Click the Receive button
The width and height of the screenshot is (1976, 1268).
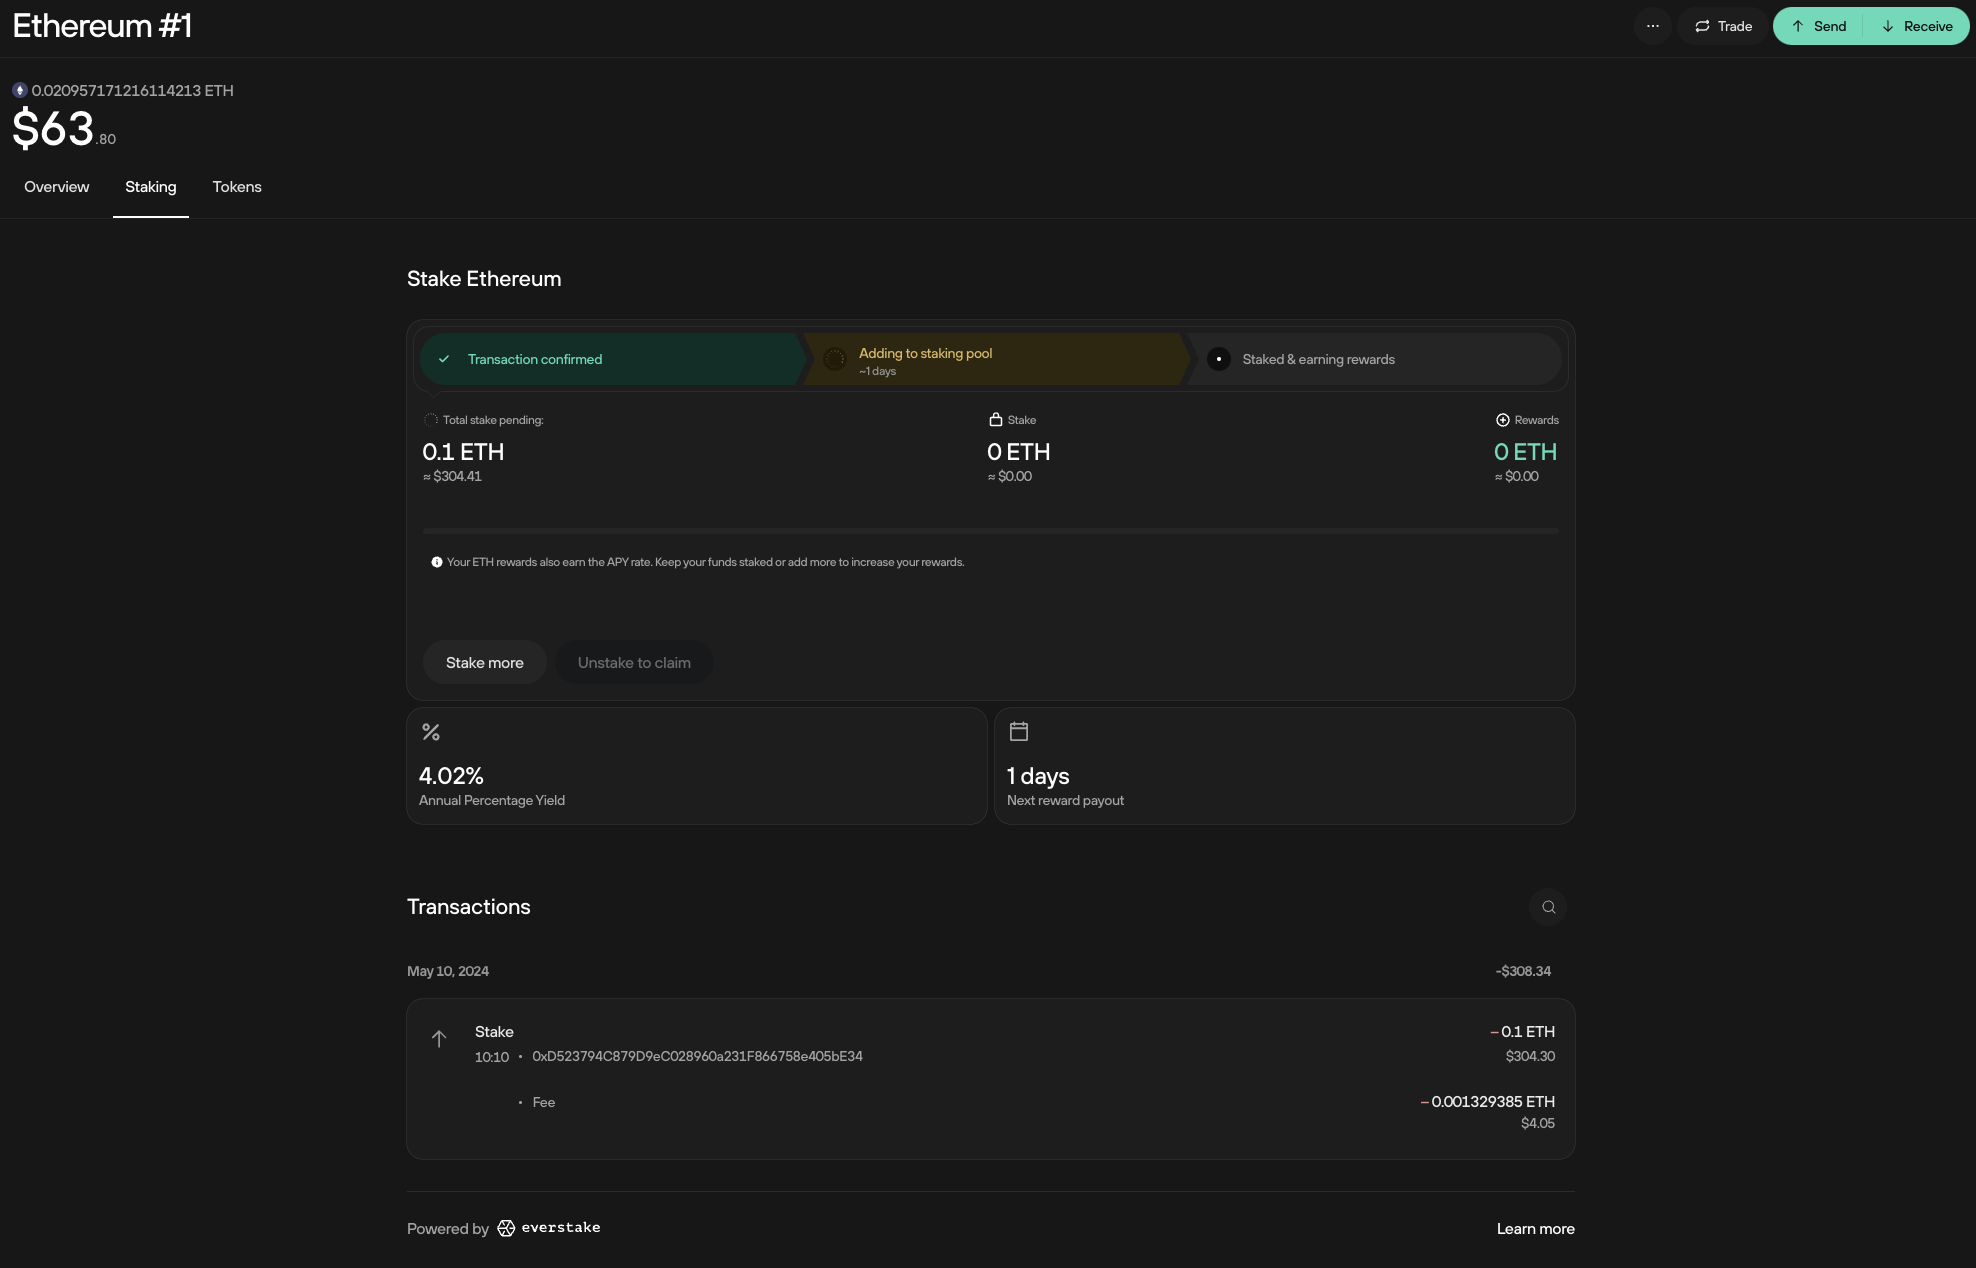pyautogui.click(x=1917, y=26)
